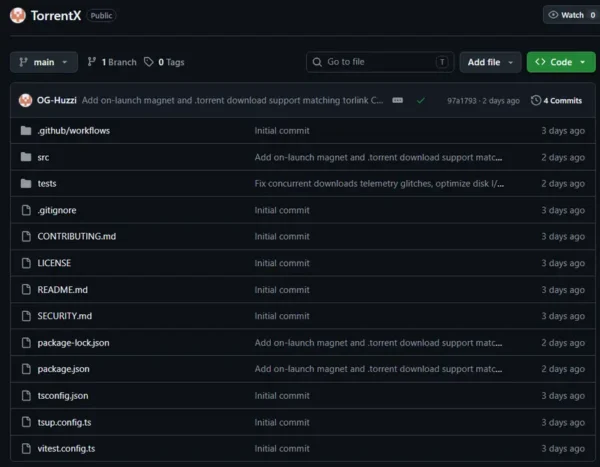600x467 pixels.
Task: Open the LICENSE file
Action: 54,263
